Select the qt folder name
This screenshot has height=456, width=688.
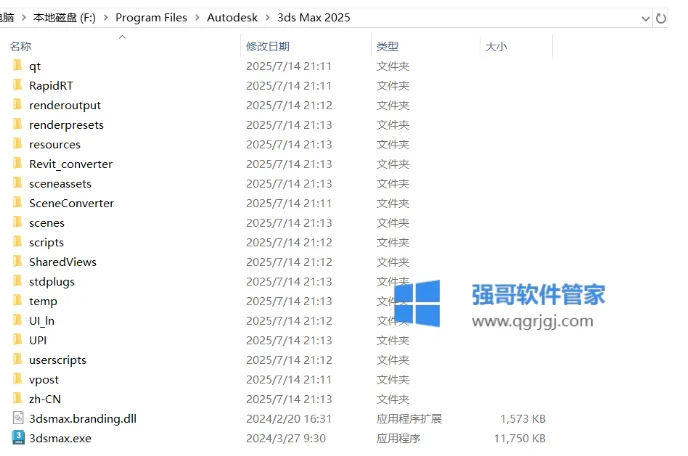tap(35, 66)
